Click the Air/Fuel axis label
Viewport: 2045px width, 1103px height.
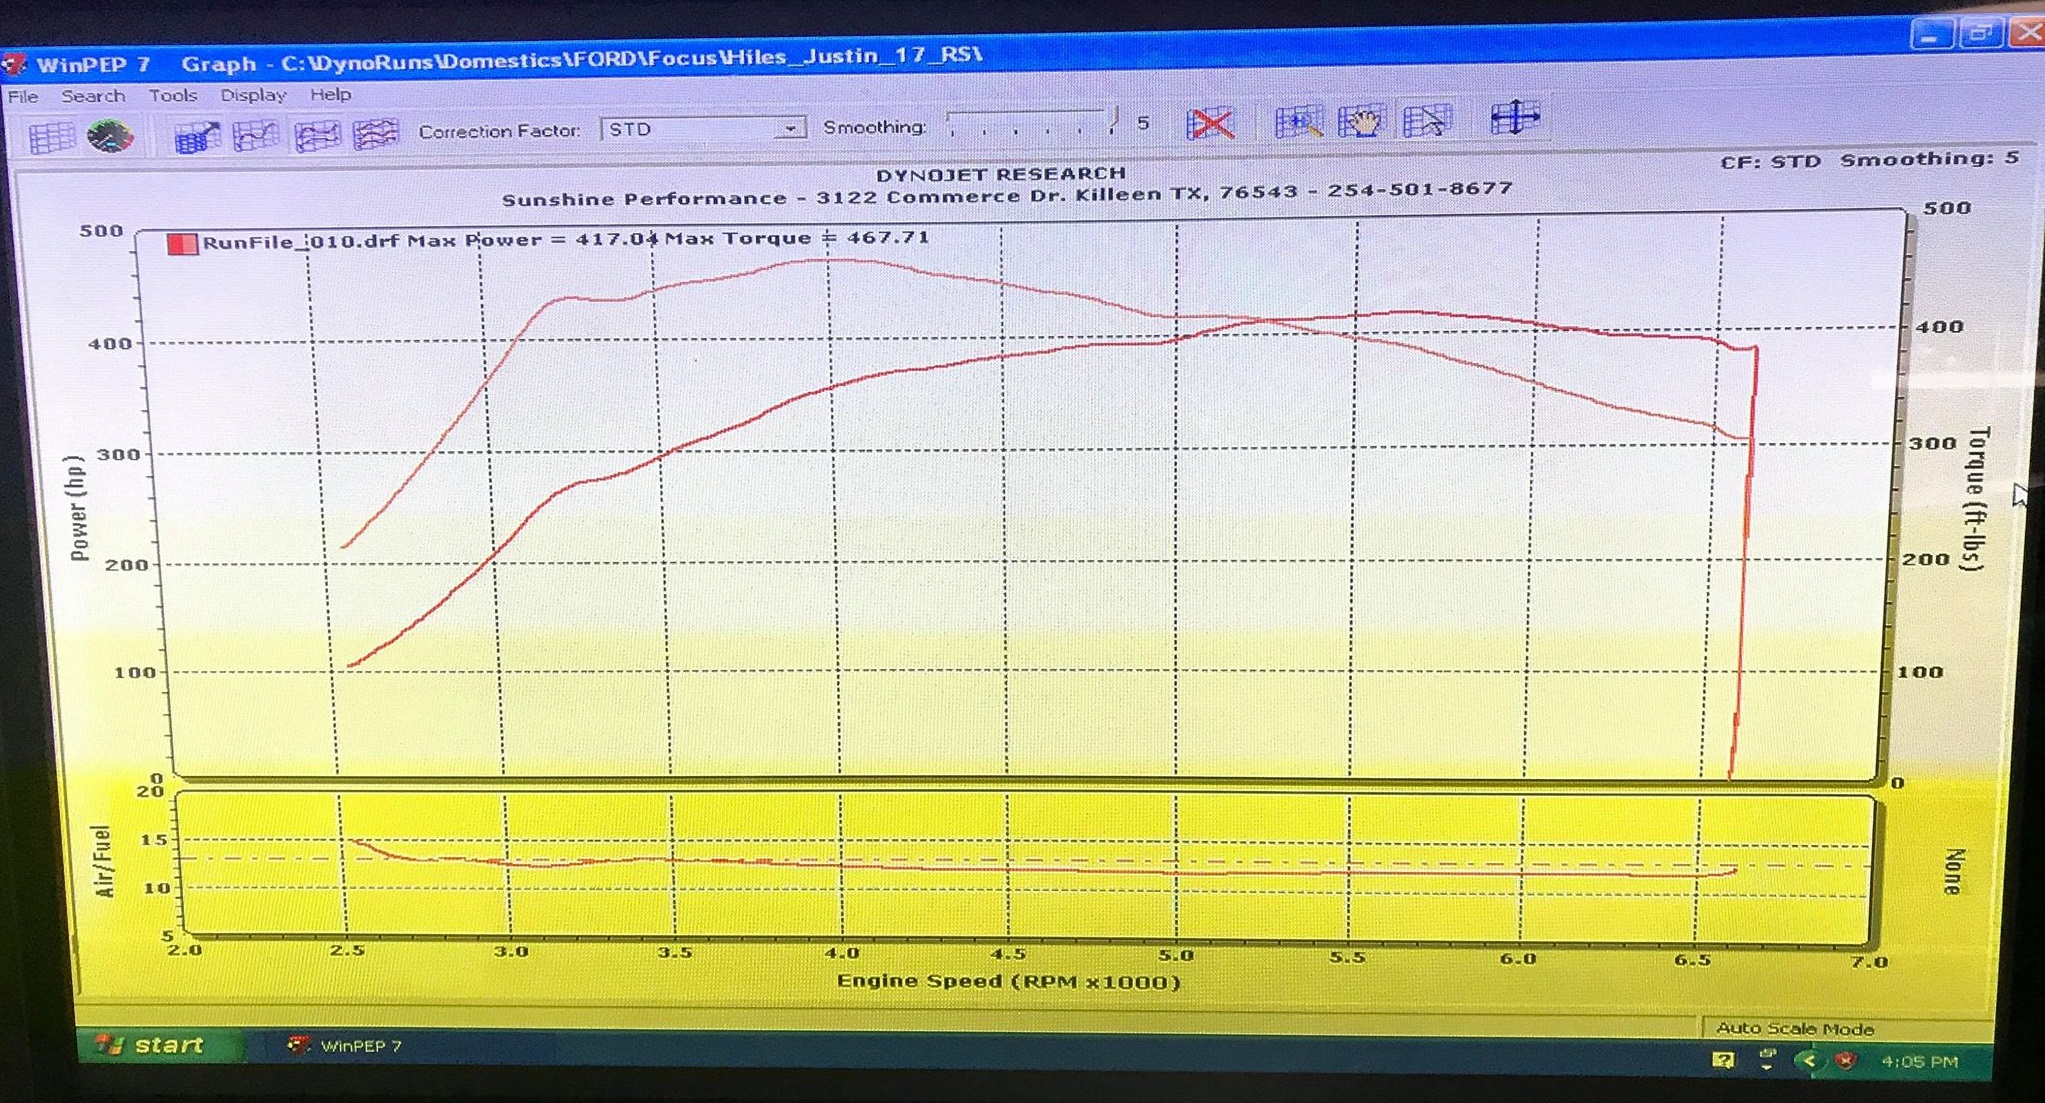(103, 861)
